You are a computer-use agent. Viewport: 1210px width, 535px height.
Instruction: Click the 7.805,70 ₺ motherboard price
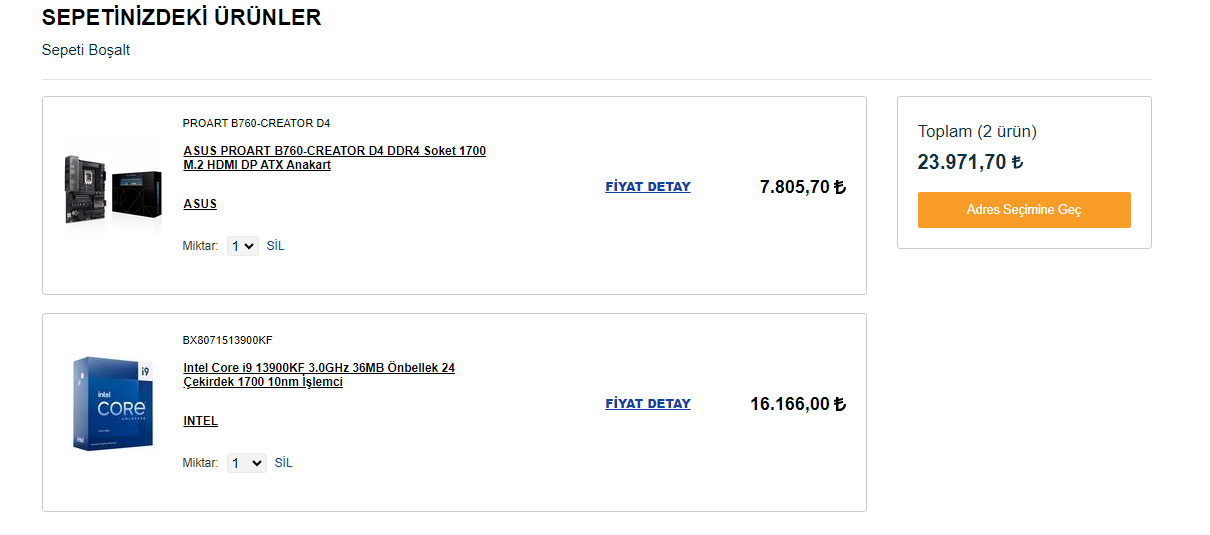point(802,187)
